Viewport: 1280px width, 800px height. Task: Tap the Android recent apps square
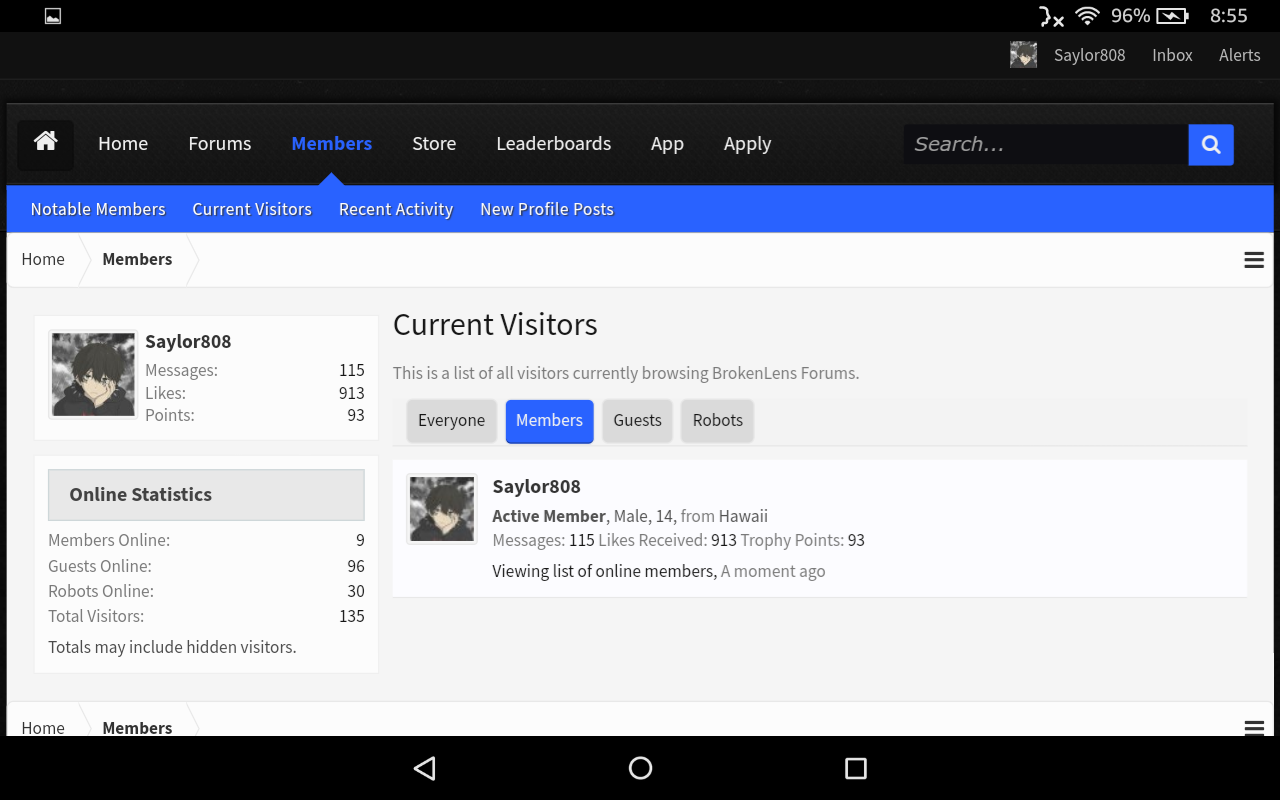click(855, 768)
